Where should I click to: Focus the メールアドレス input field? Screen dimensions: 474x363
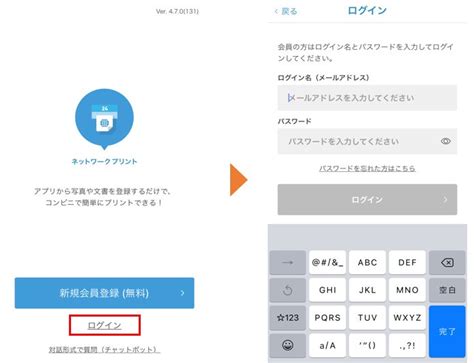click(x=367, y=98)
